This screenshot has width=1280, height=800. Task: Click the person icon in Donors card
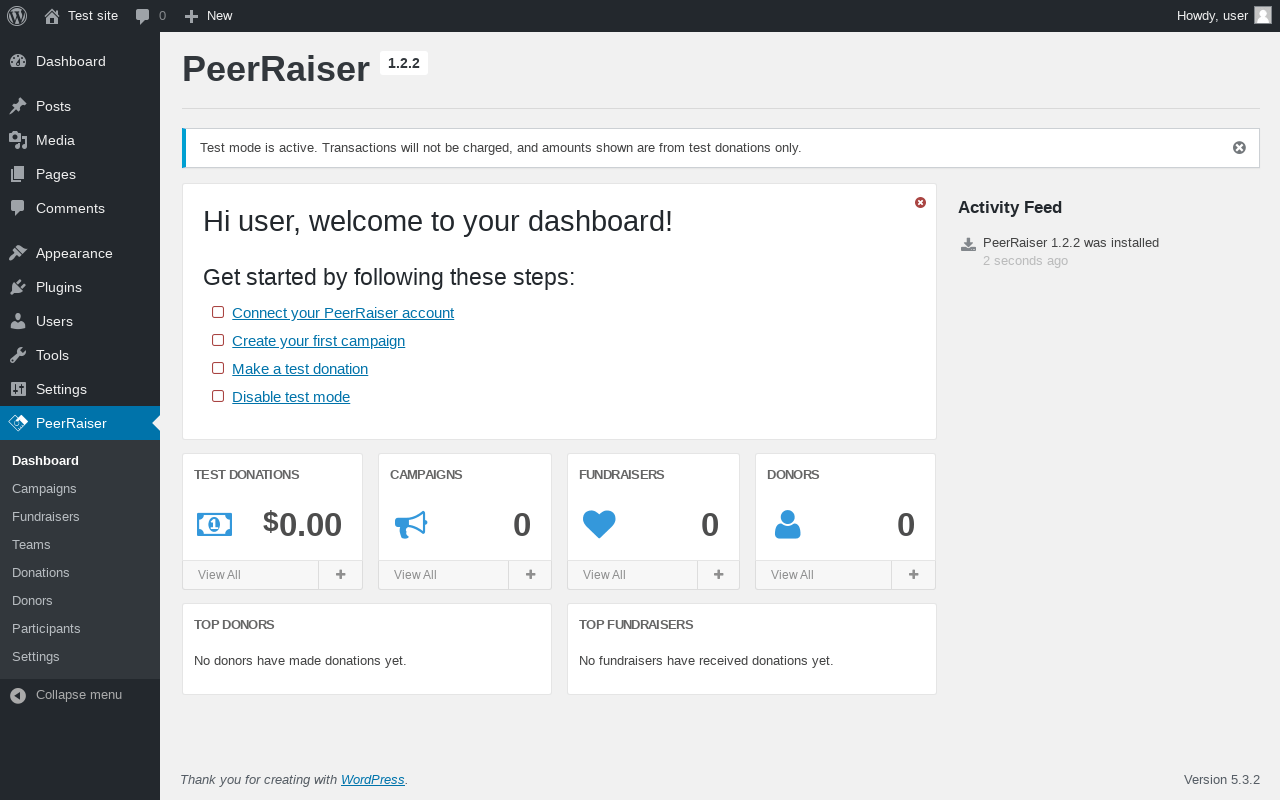pos(787,524)
